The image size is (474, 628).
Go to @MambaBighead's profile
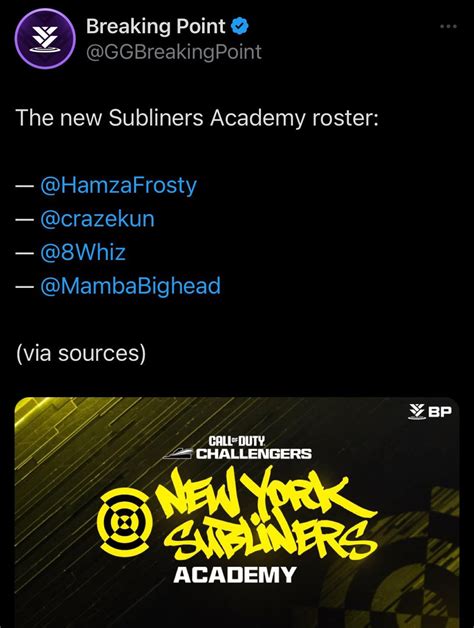131,286
